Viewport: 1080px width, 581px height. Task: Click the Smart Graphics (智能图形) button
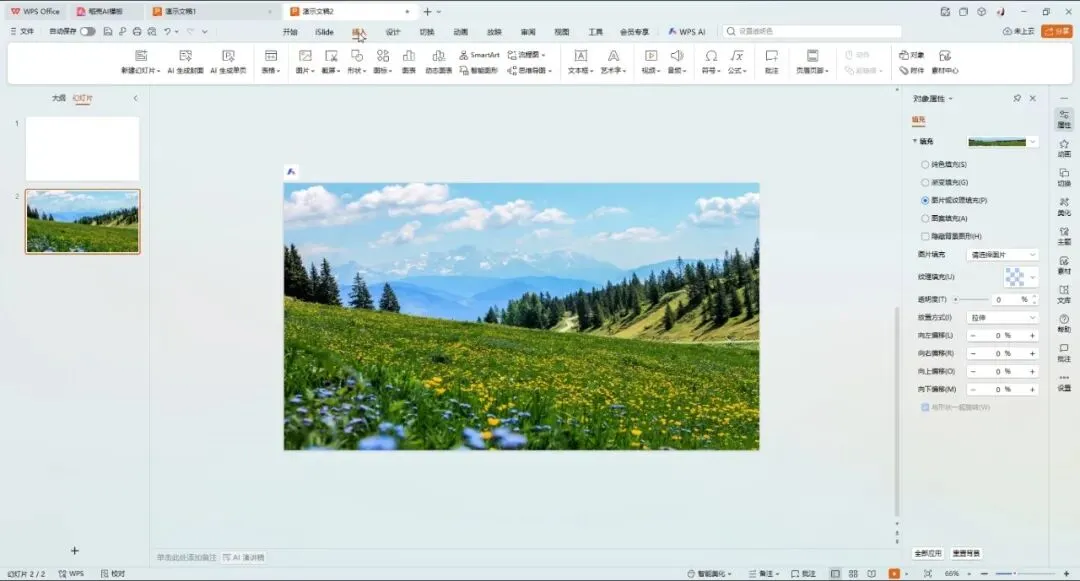(x=479, y=70)
